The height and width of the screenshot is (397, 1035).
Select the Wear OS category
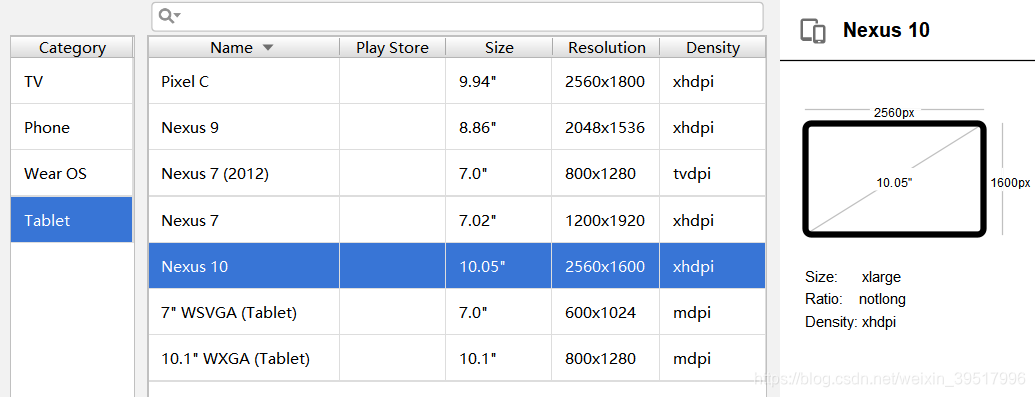(71, 173)
